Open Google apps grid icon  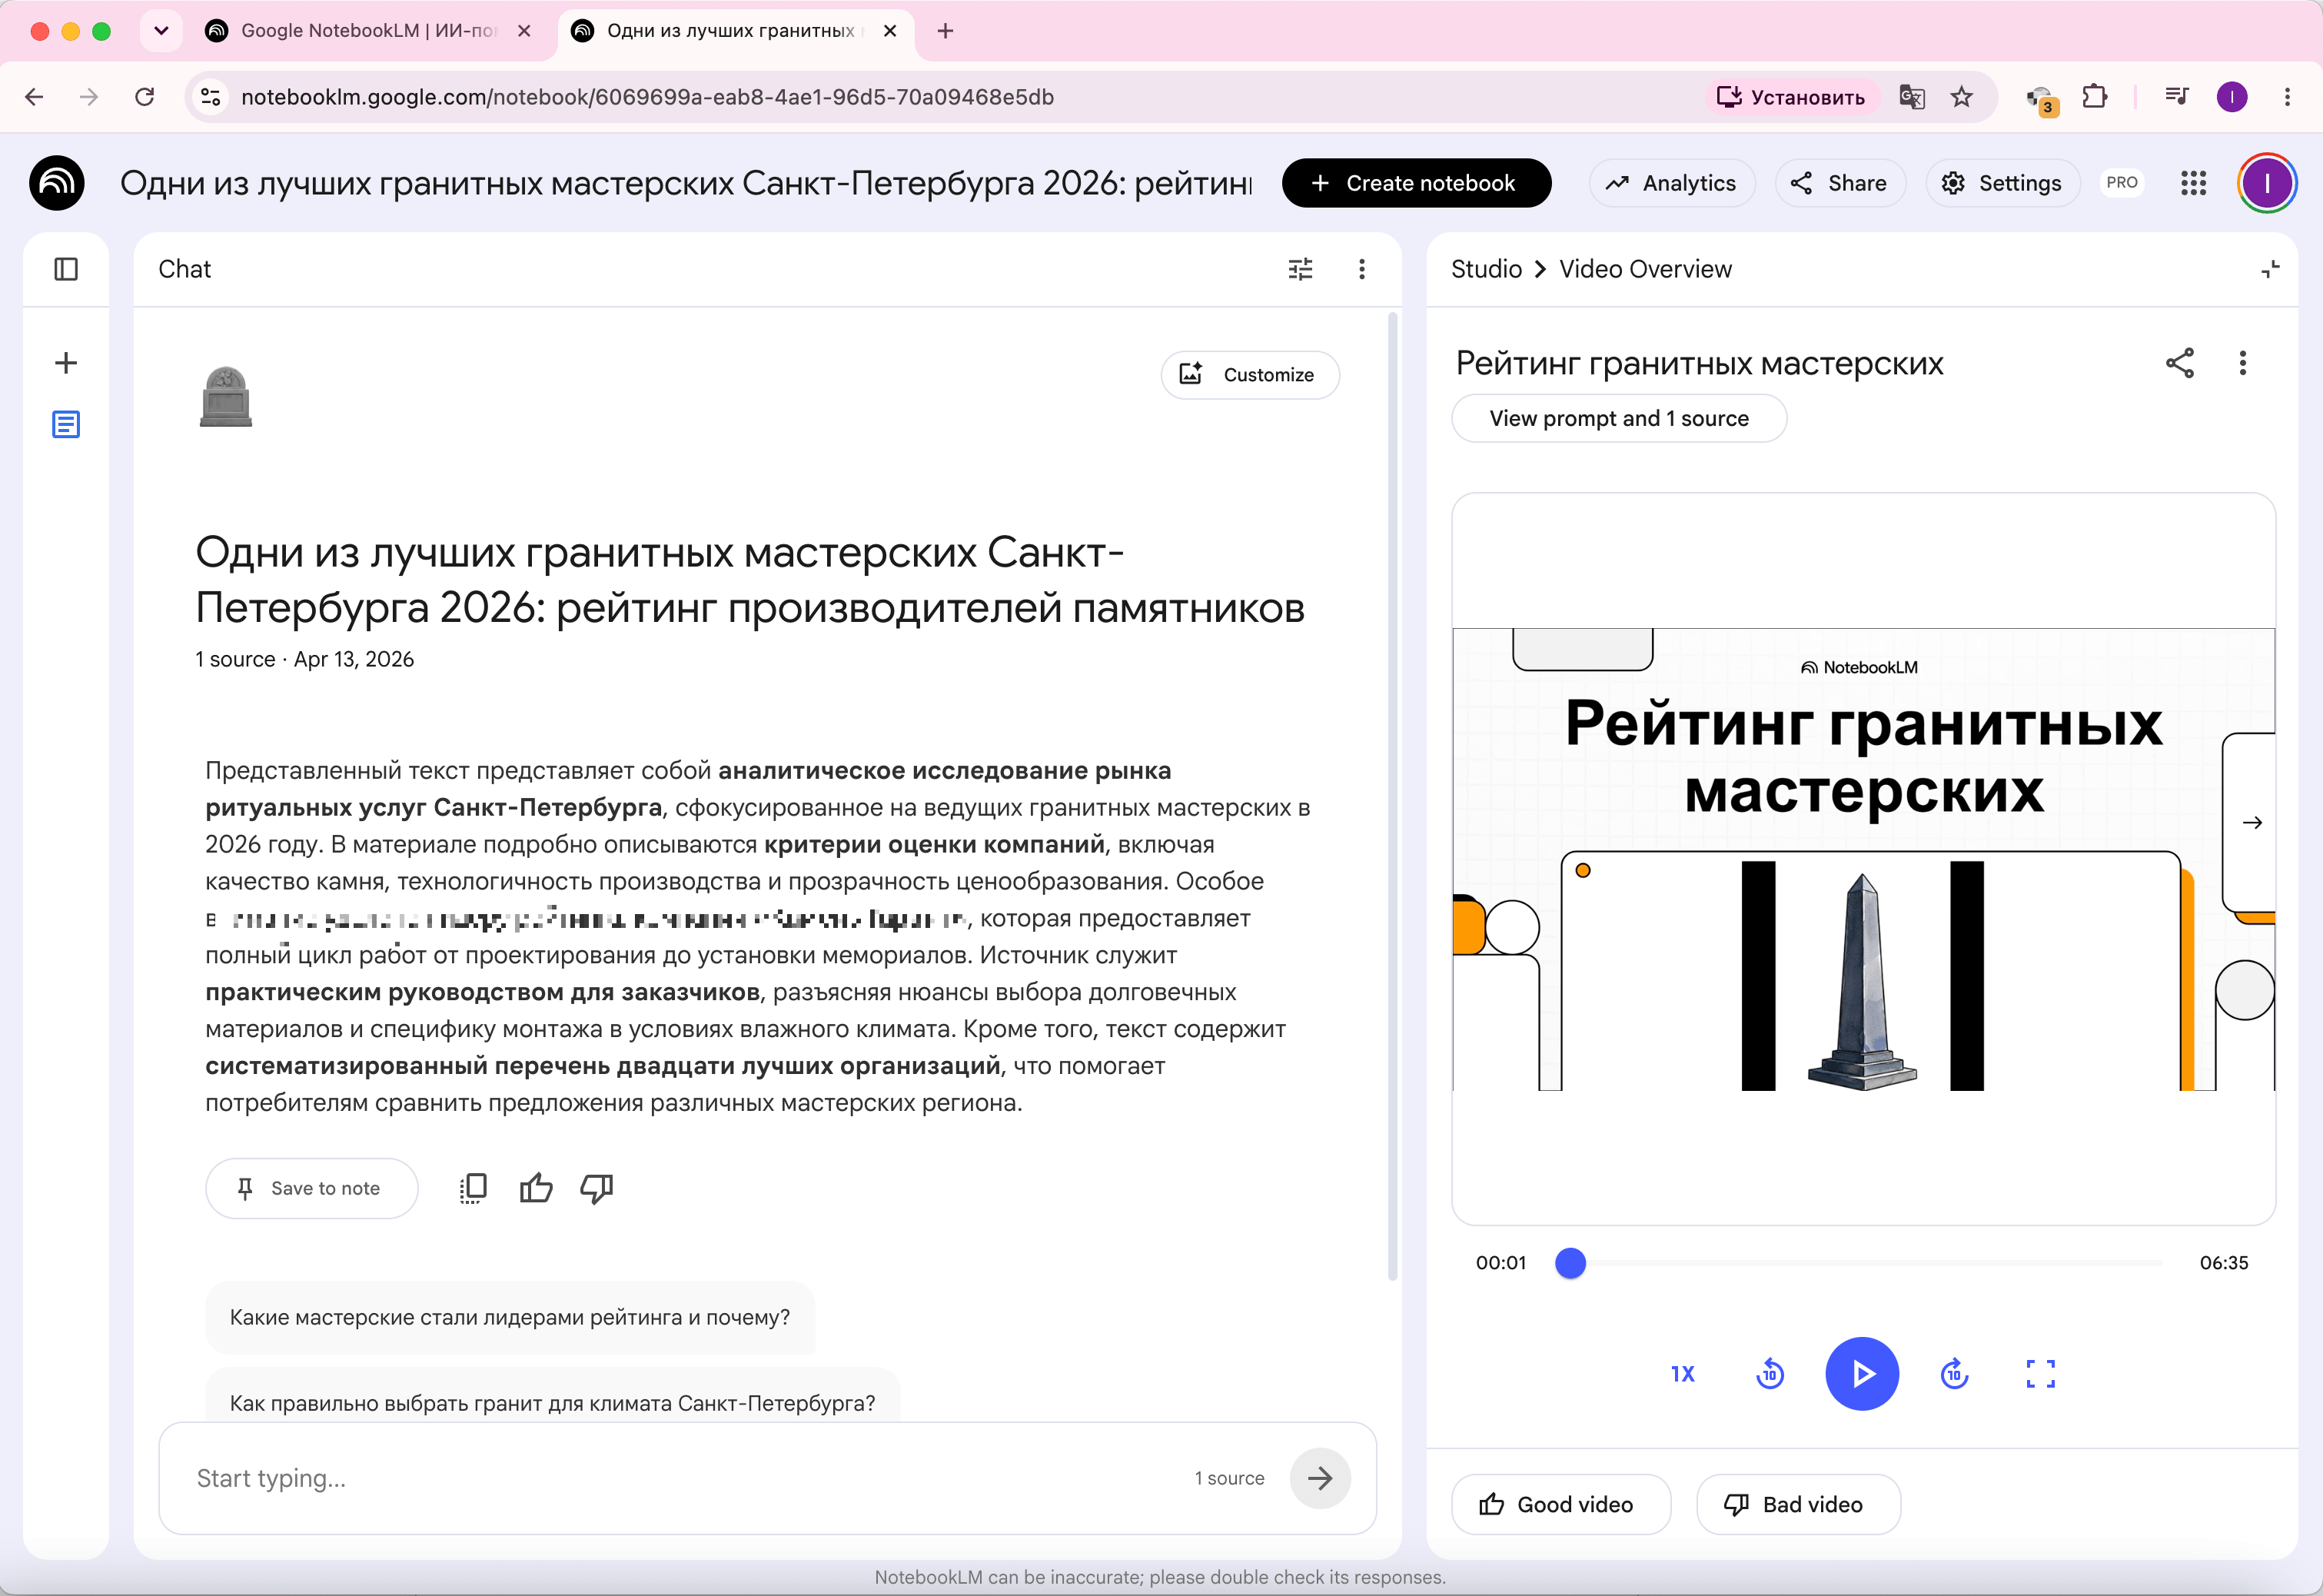[2193, 183]
